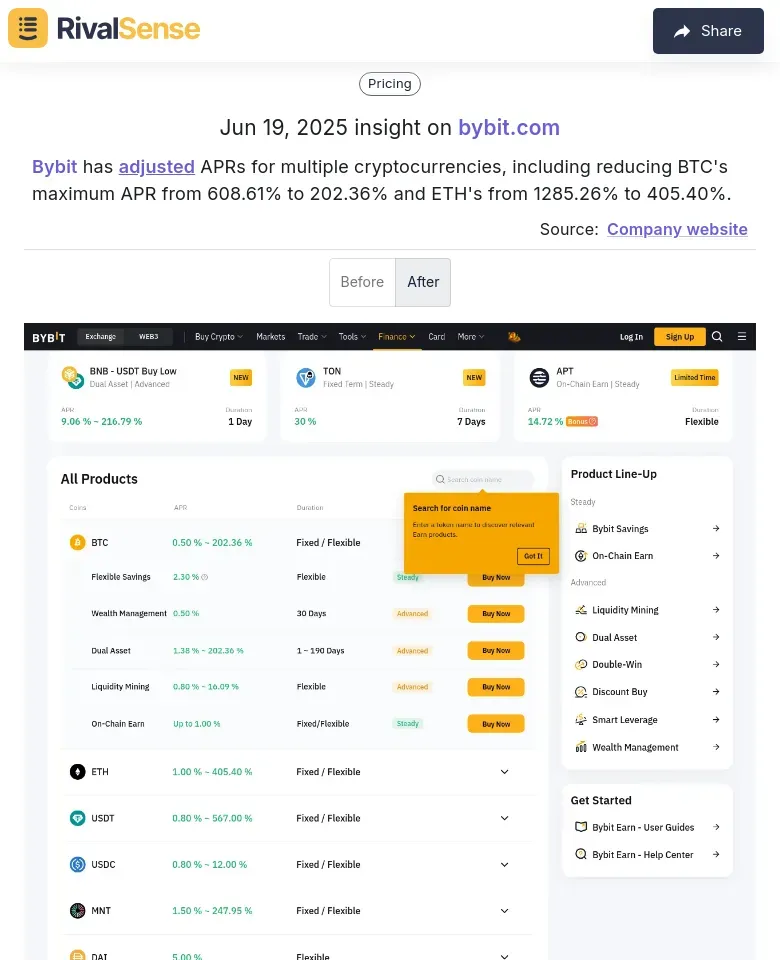Open the Company website source link
The image size is (780, 960).
677,229
